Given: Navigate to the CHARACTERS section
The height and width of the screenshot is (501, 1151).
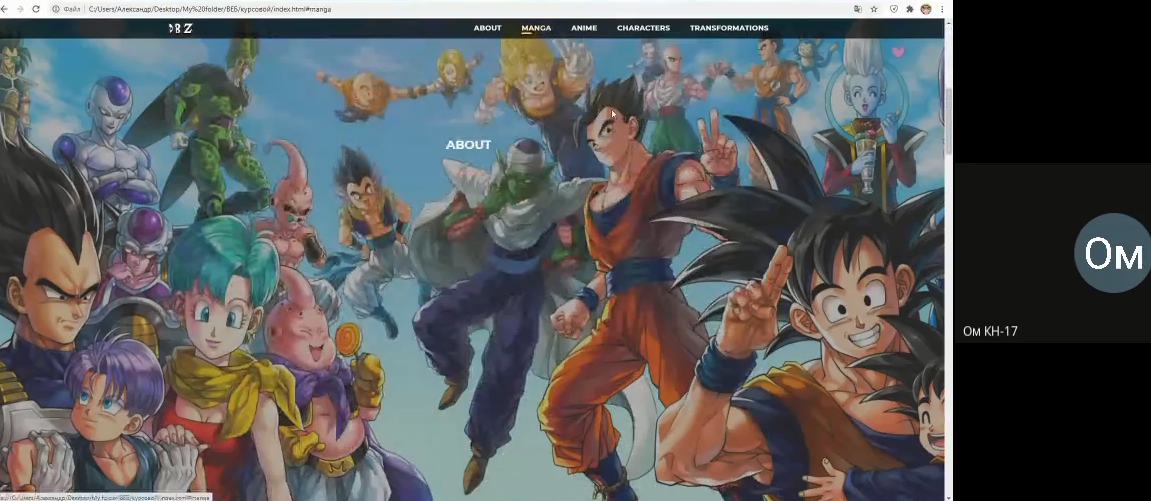Looking at the screenshot, I should click(x=643, y=28).
